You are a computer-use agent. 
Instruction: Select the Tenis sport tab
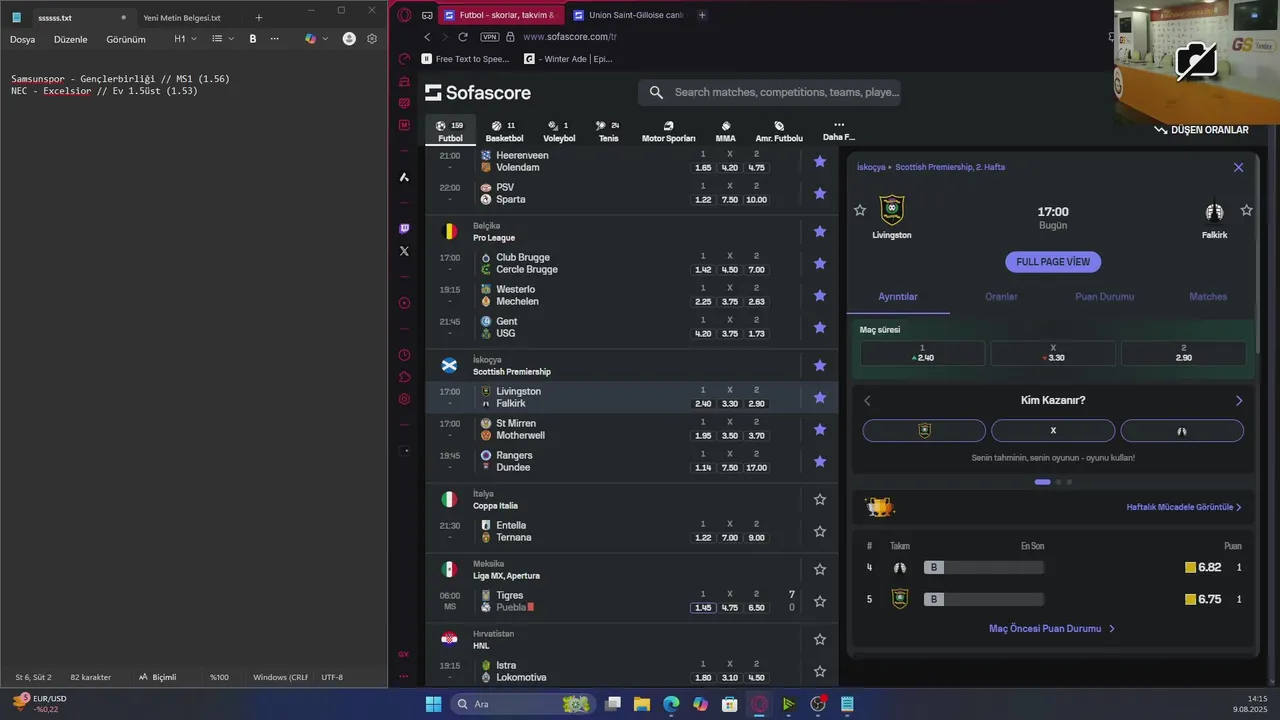click(x=608, y=131)
